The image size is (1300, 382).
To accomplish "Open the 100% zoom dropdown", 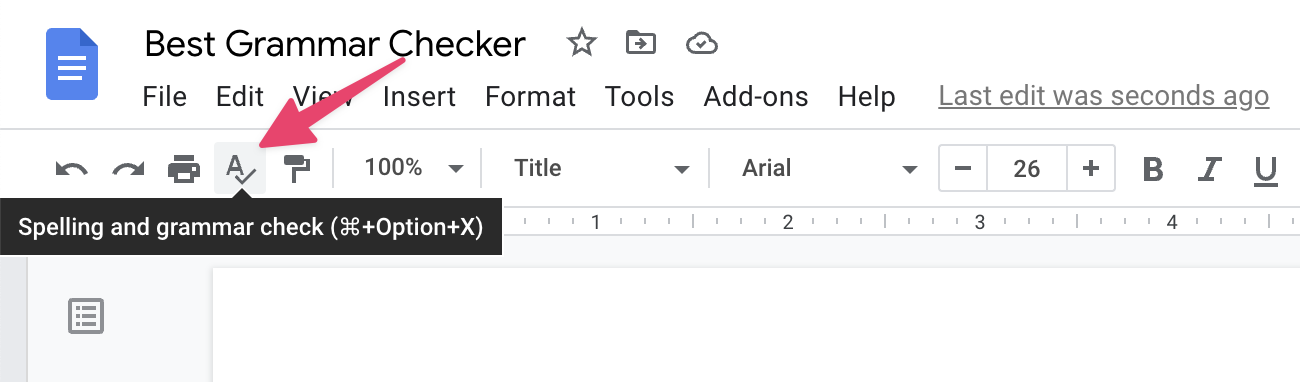I will [x=414, y=168].
